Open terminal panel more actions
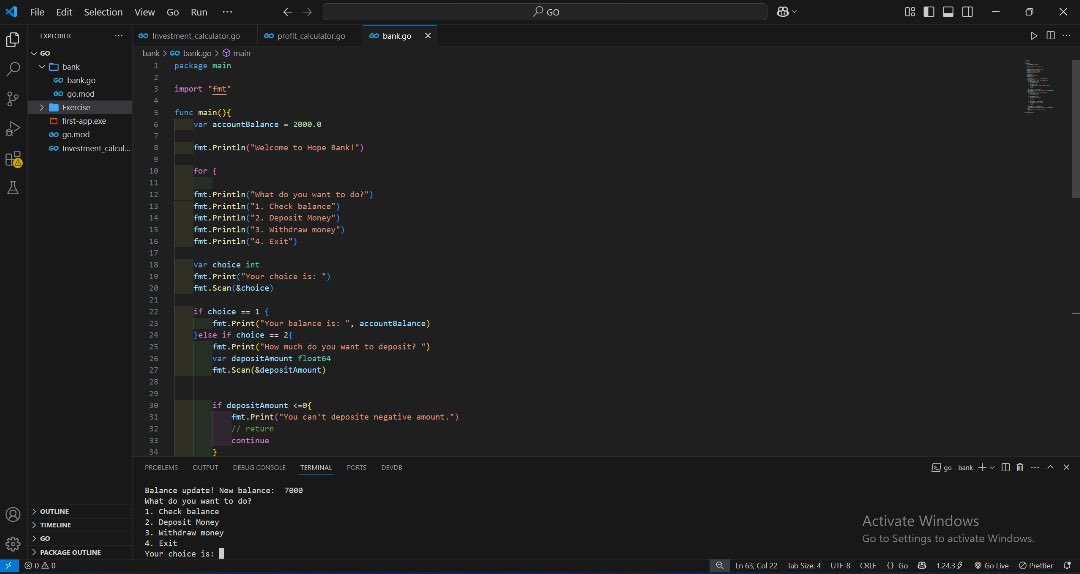Viewport: 1080px width, 574px height. 1035,467
